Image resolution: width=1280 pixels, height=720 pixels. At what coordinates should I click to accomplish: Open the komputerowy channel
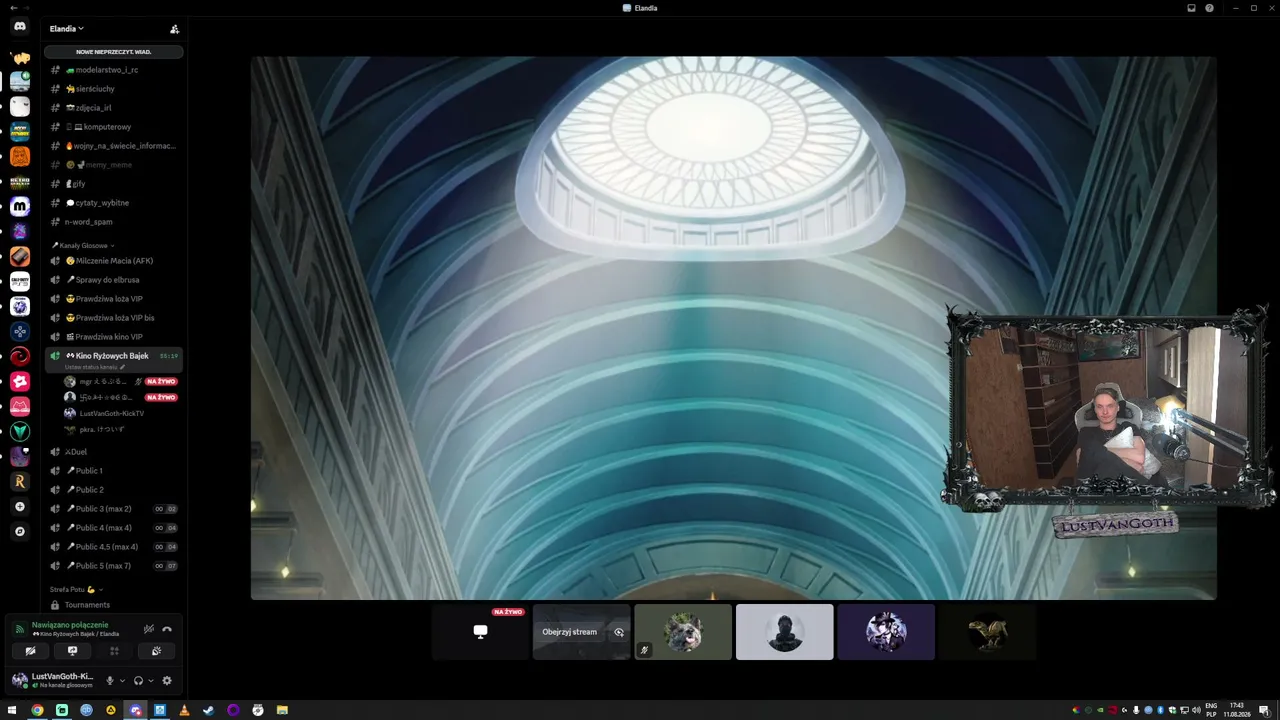point(114,127)
